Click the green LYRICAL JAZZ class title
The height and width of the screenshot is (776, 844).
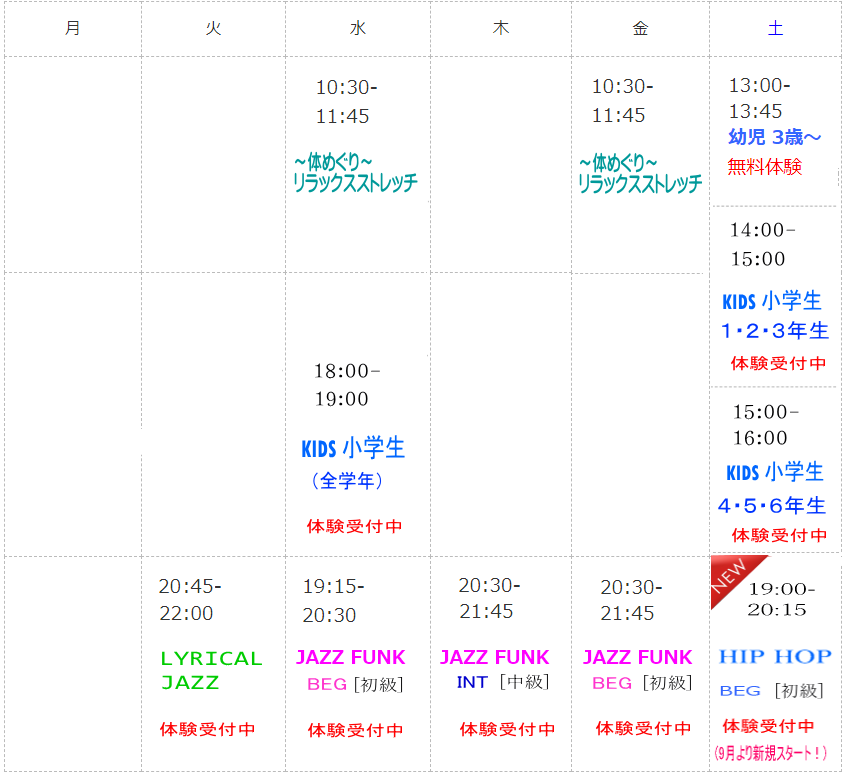coord(211,670)
